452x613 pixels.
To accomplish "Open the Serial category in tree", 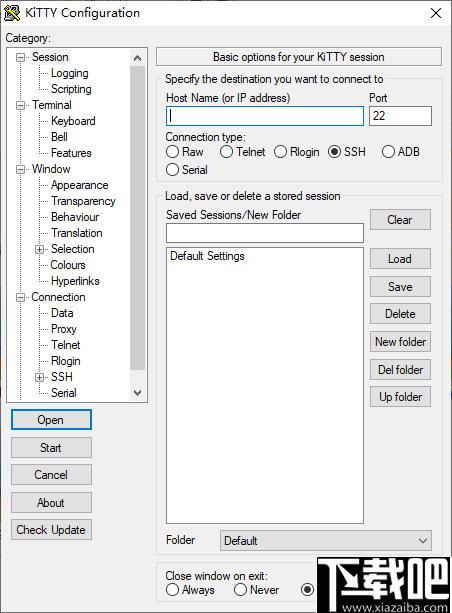I will (64, 393).
